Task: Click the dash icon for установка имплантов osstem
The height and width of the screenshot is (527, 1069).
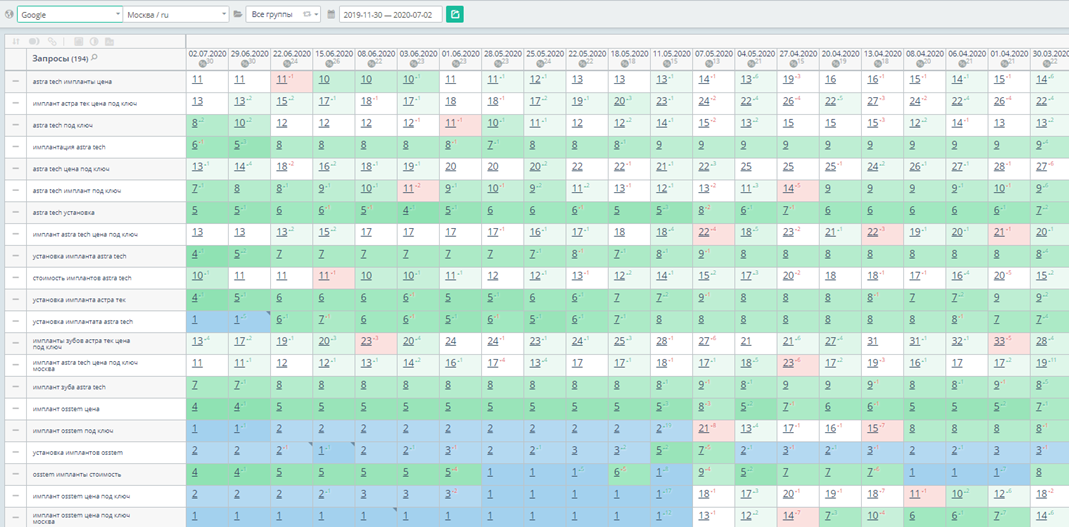Action: (16, 453)
